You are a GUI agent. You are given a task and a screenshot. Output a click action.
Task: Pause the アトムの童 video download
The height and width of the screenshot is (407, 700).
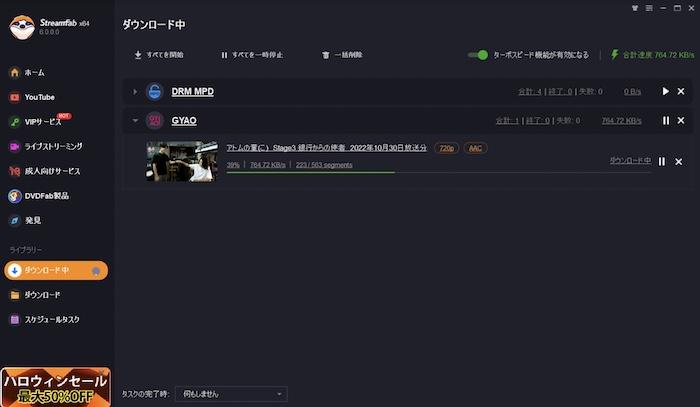tap(662, 162)
